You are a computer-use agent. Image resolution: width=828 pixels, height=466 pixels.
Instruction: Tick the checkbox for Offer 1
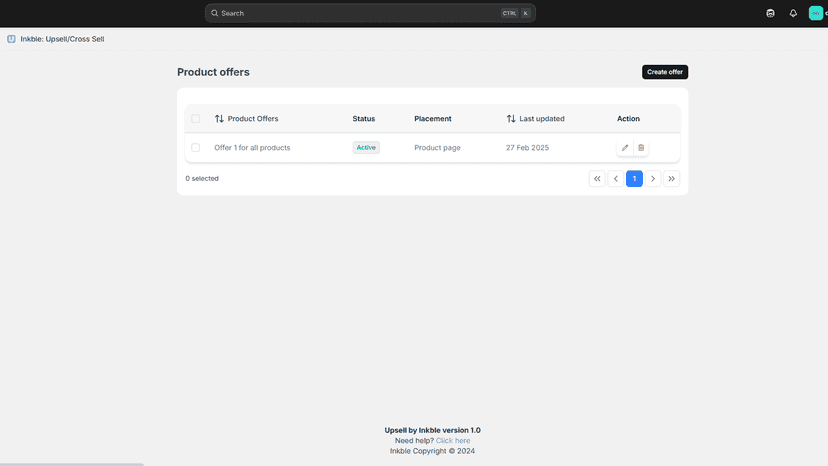pos(195,148)
